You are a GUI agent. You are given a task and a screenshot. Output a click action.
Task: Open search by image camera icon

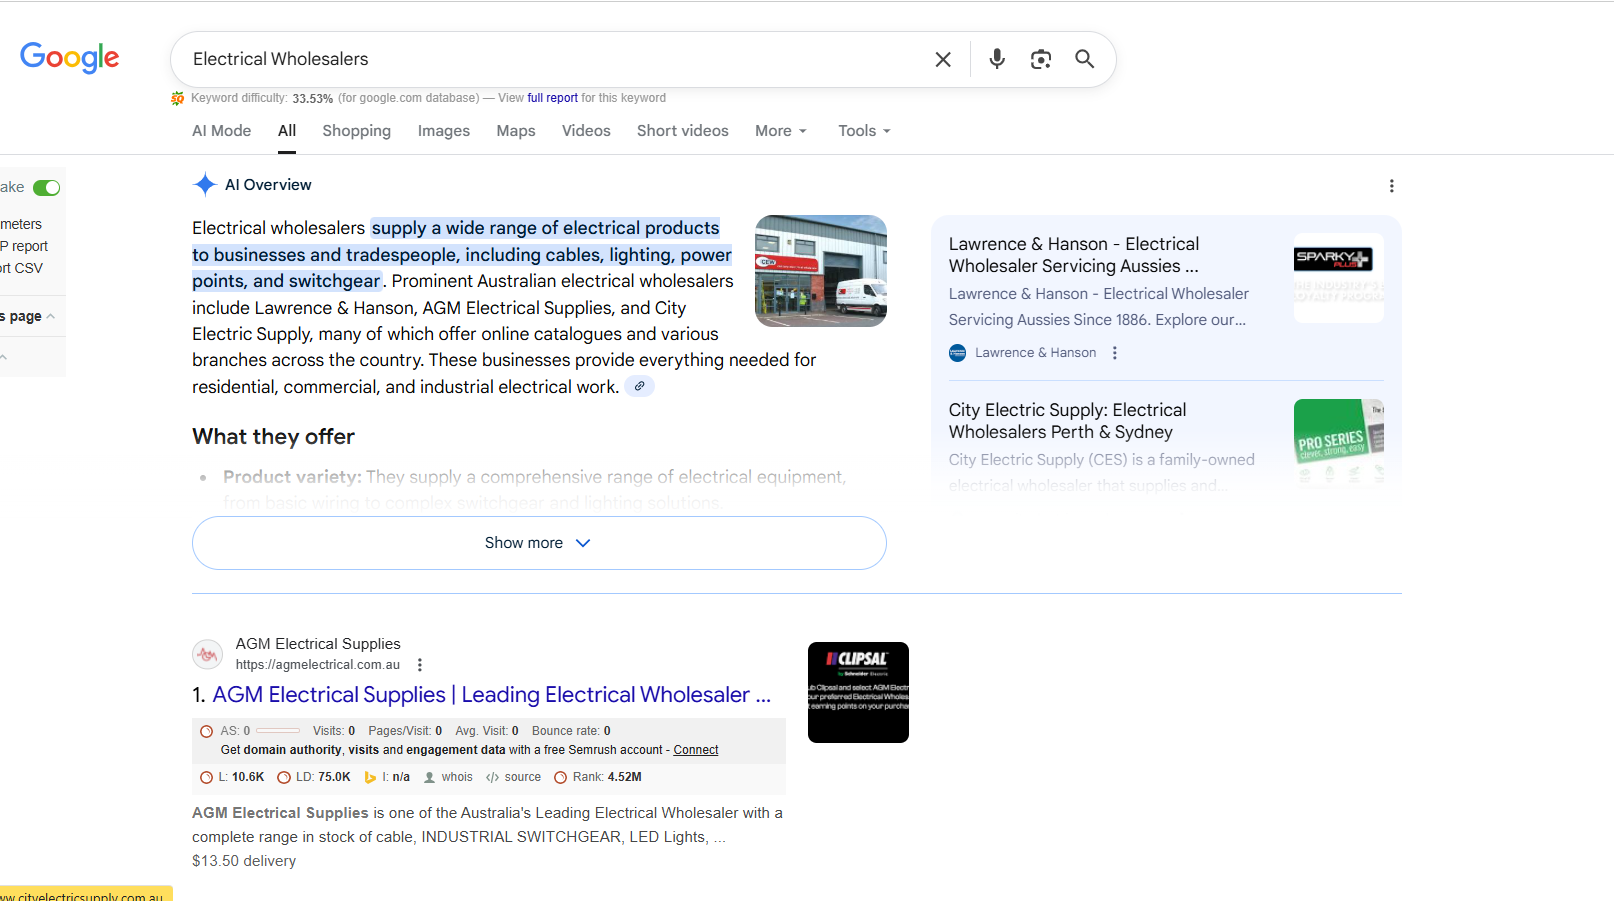pos(1040,60)
